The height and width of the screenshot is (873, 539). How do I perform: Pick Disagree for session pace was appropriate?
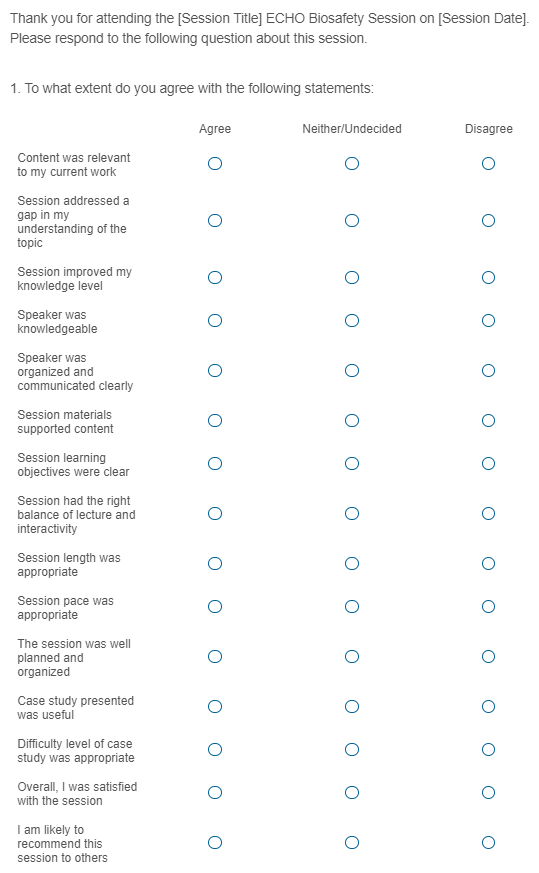pyautogui.click(x=488, y=607)
